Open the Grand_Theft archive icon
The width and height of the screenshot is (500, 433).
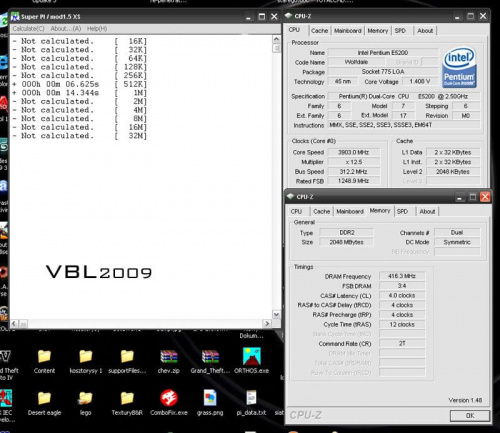pos(210,356)
